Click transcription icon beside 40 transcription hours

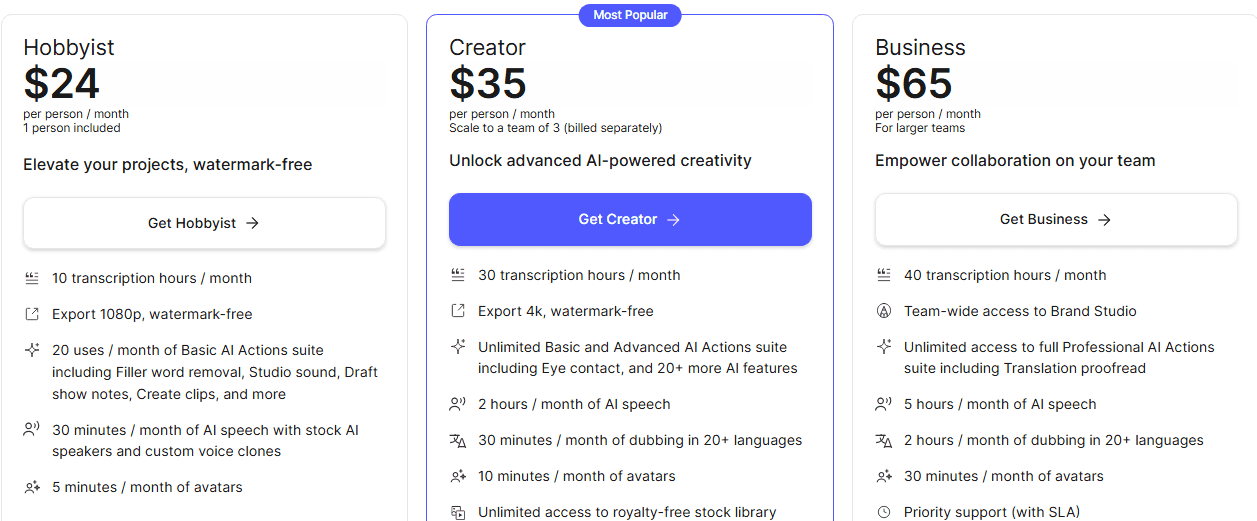coord(884,275)
